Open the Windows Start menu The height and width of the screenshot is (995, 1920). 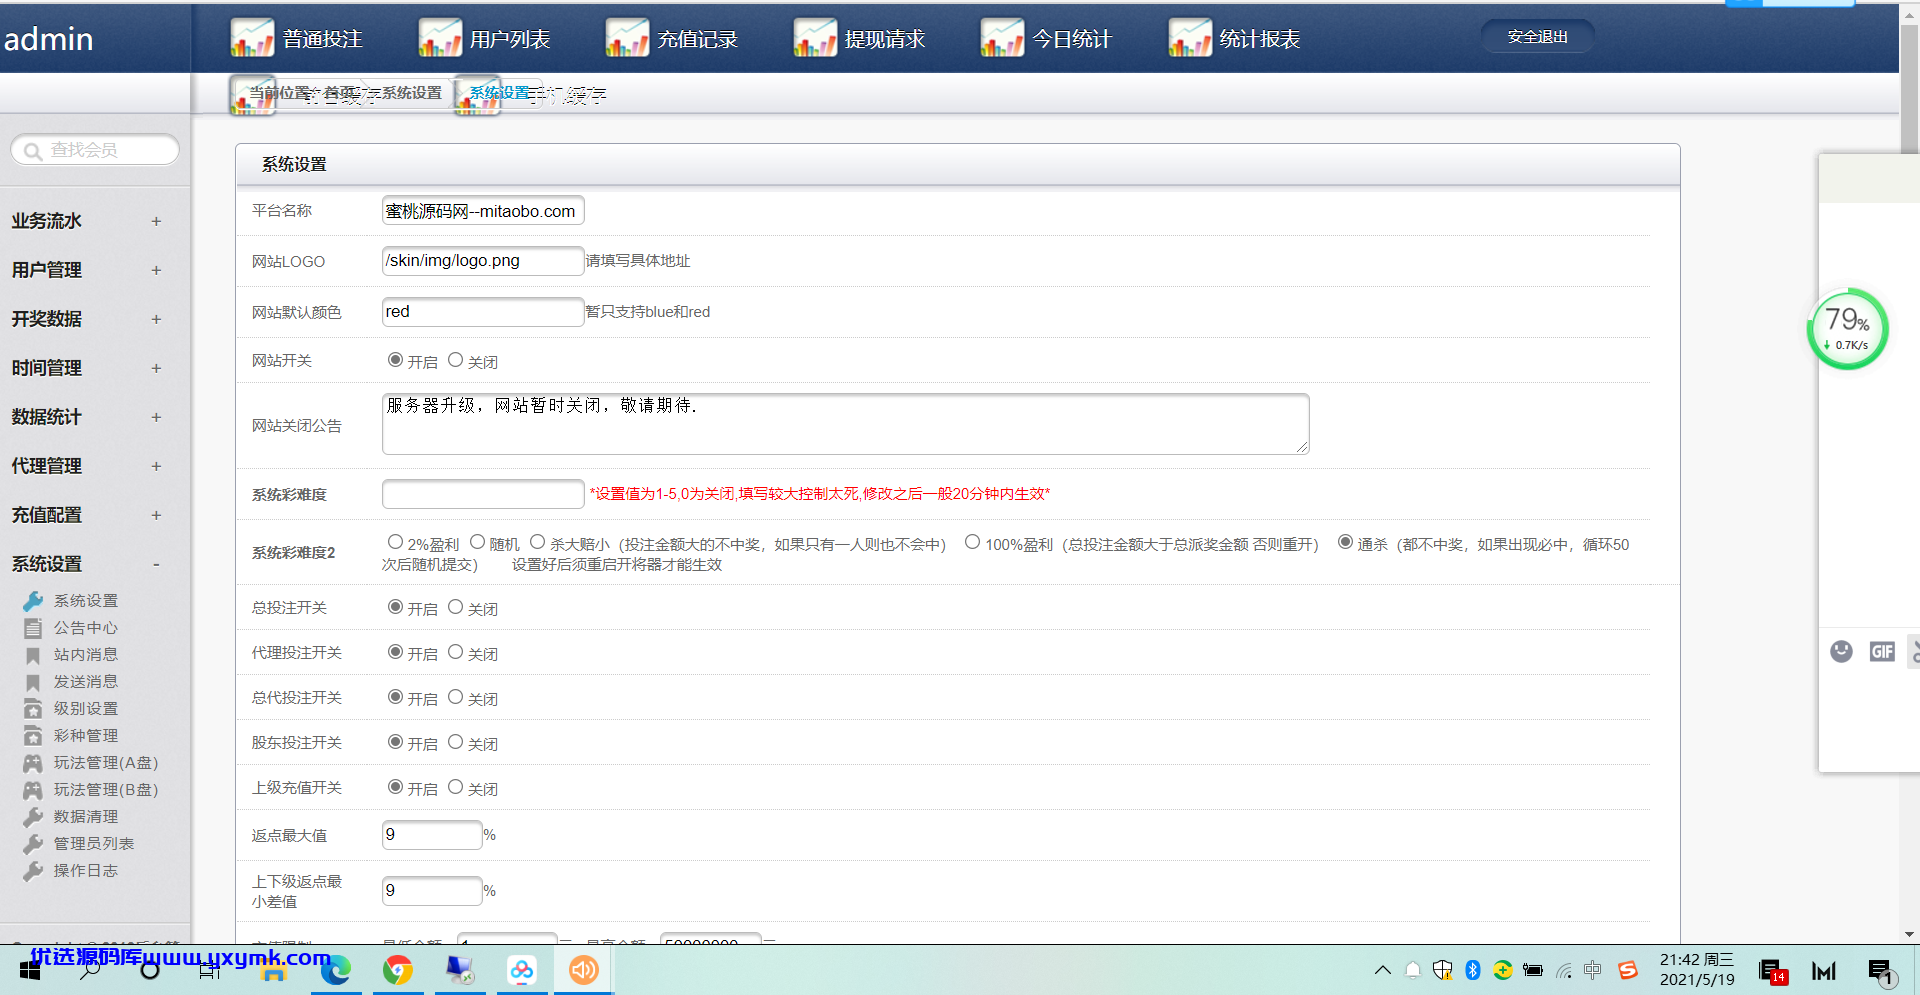click(x=30, y=970)
